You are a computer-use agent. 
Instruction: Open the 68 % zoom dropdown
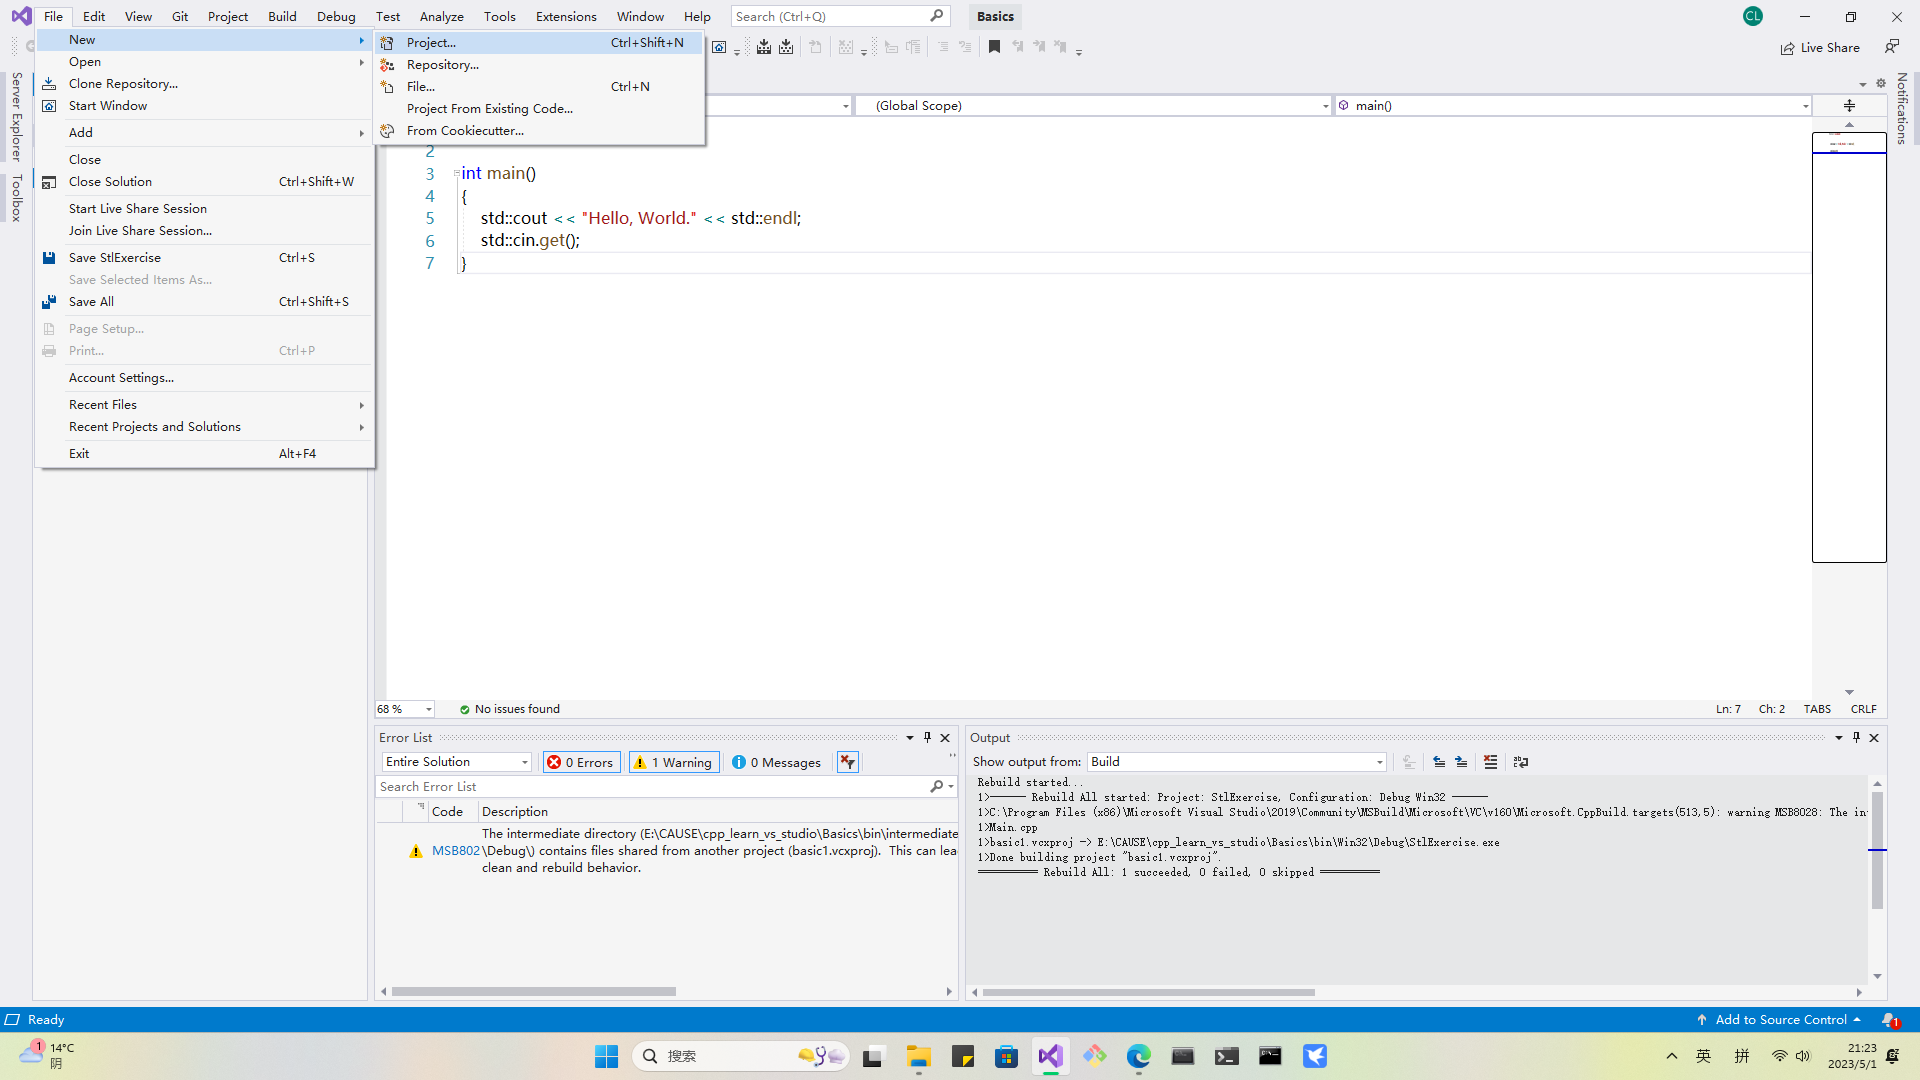click(x=405, y=709)
